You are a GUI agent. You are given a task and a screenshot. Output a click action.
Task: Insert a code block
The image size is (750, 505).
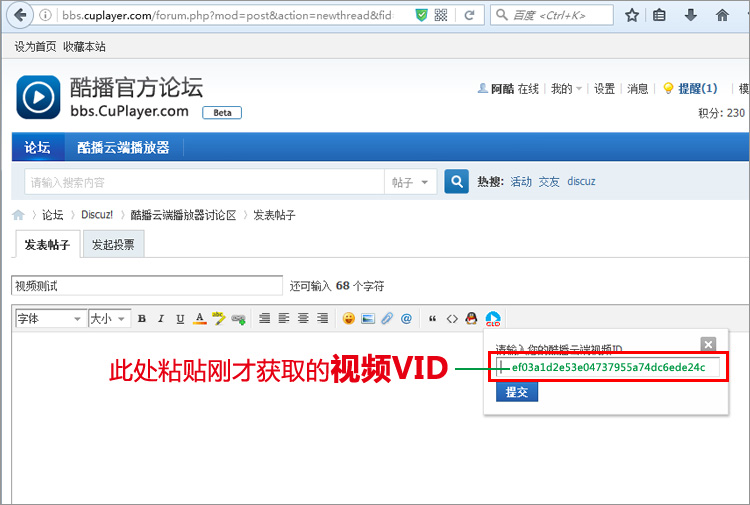point(452,319)
